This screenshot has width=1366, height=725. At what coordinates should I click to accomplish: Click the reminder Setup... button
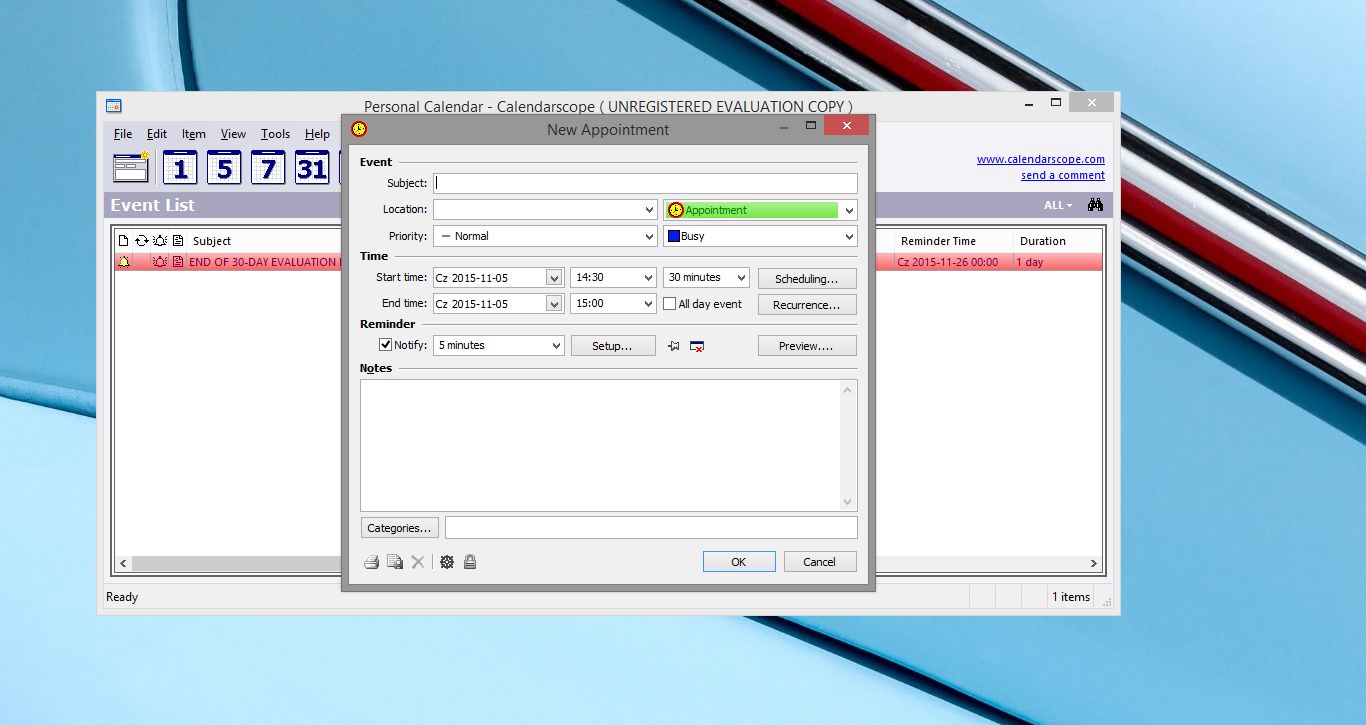613,346
